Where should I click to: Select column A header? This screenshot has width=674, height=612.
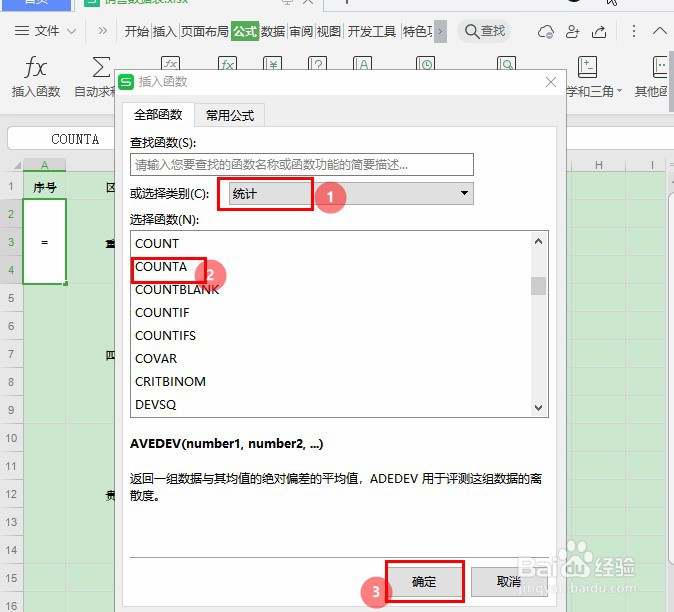click(44, 165)
